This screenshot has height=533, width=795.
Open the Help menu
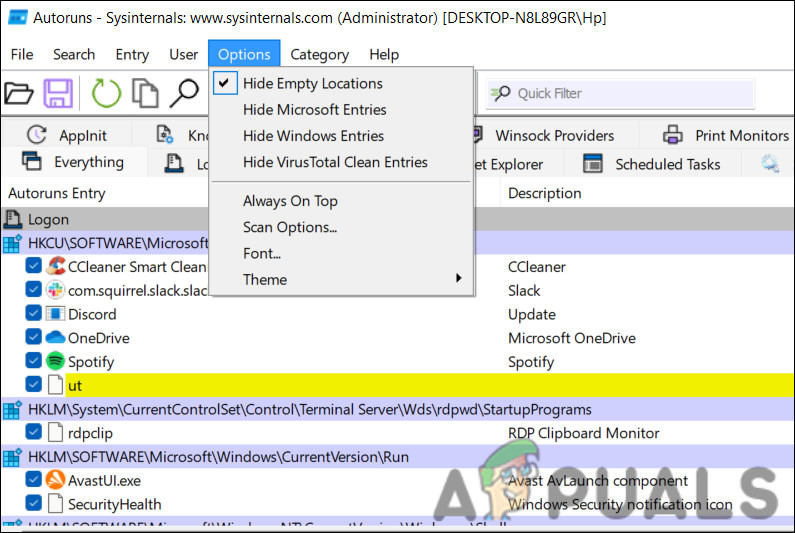pos(384,54)
